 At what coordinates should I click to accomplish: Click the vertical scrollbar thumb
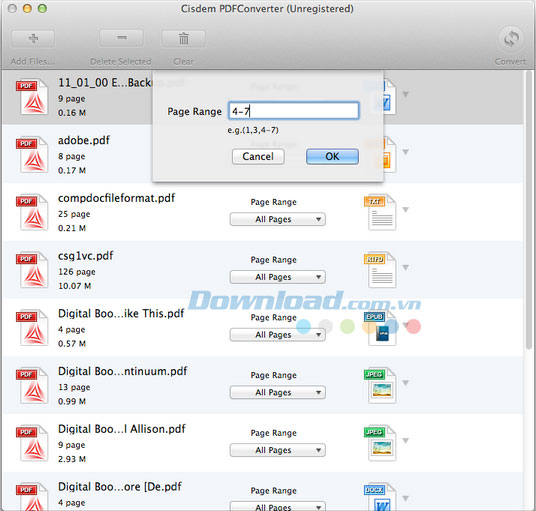[529, 210]
